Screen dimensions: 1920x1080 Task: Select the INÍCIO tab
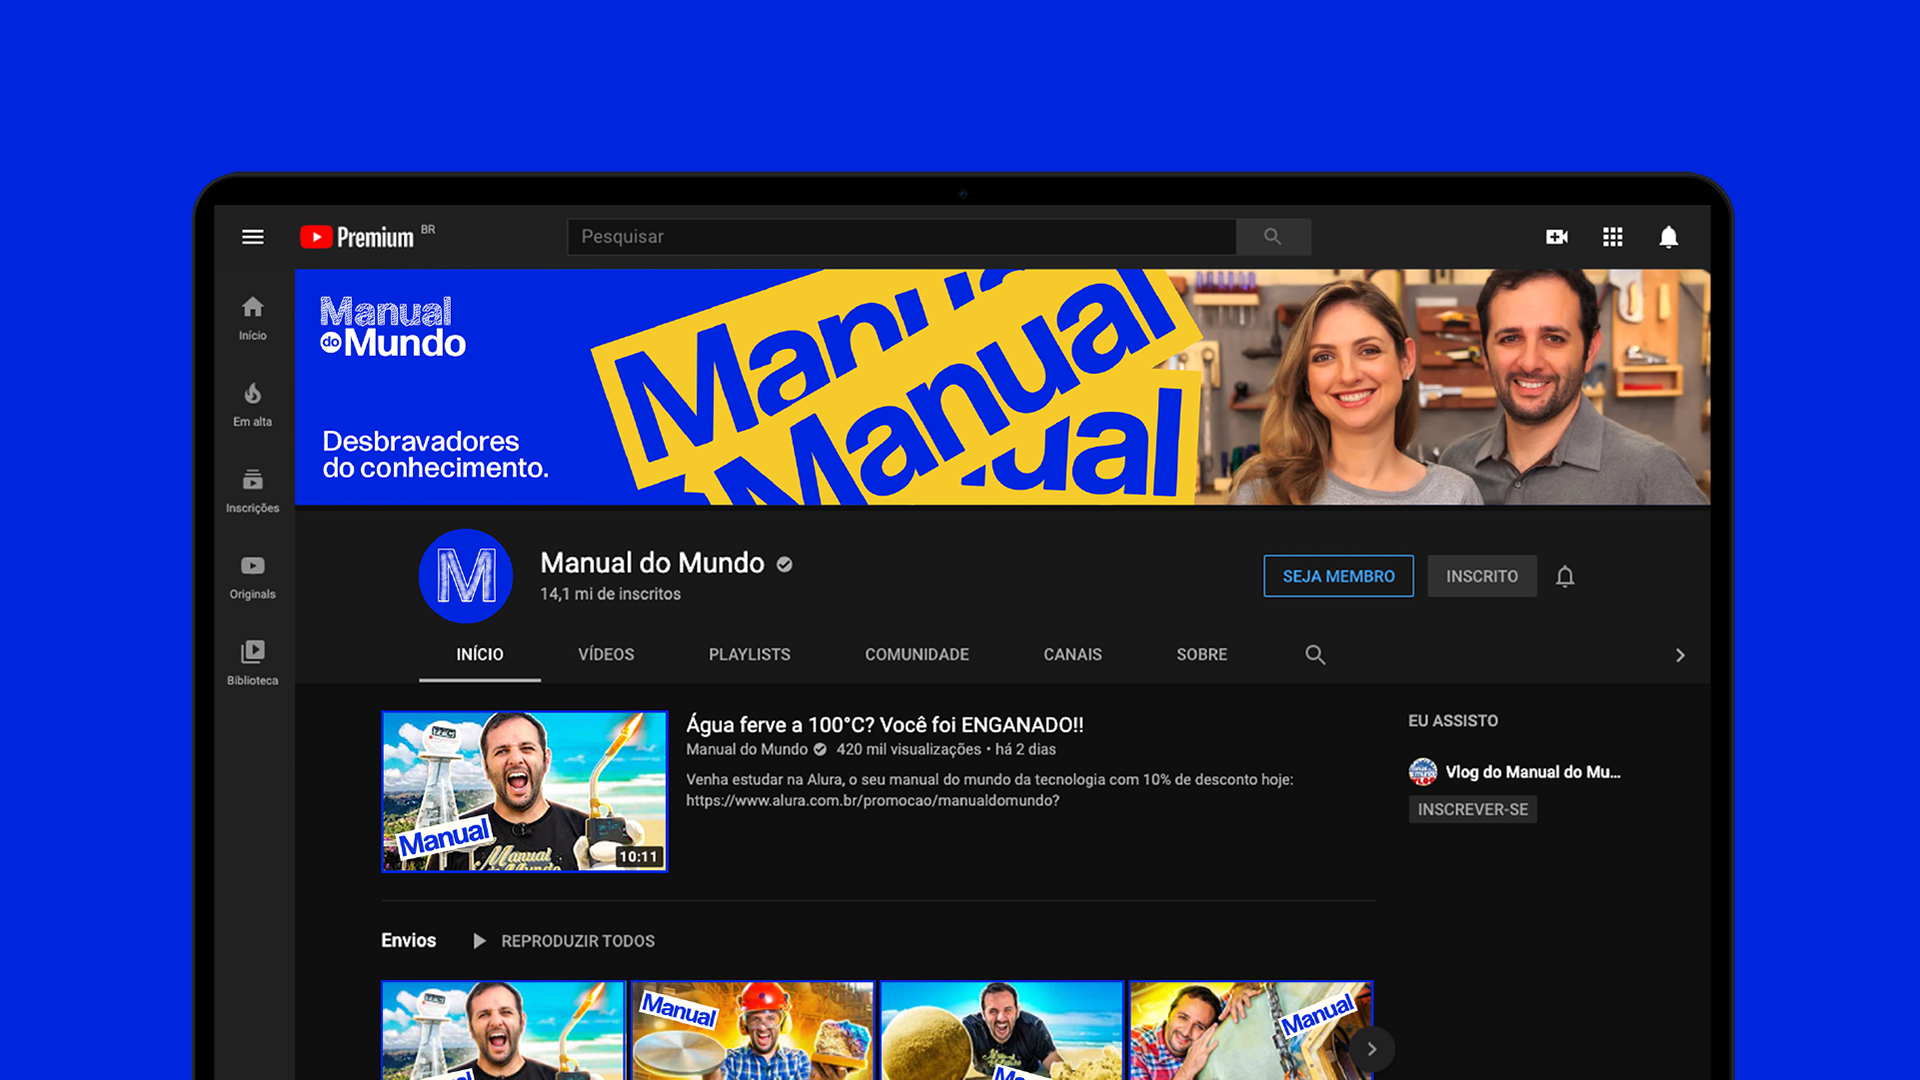tap(480, 654)
